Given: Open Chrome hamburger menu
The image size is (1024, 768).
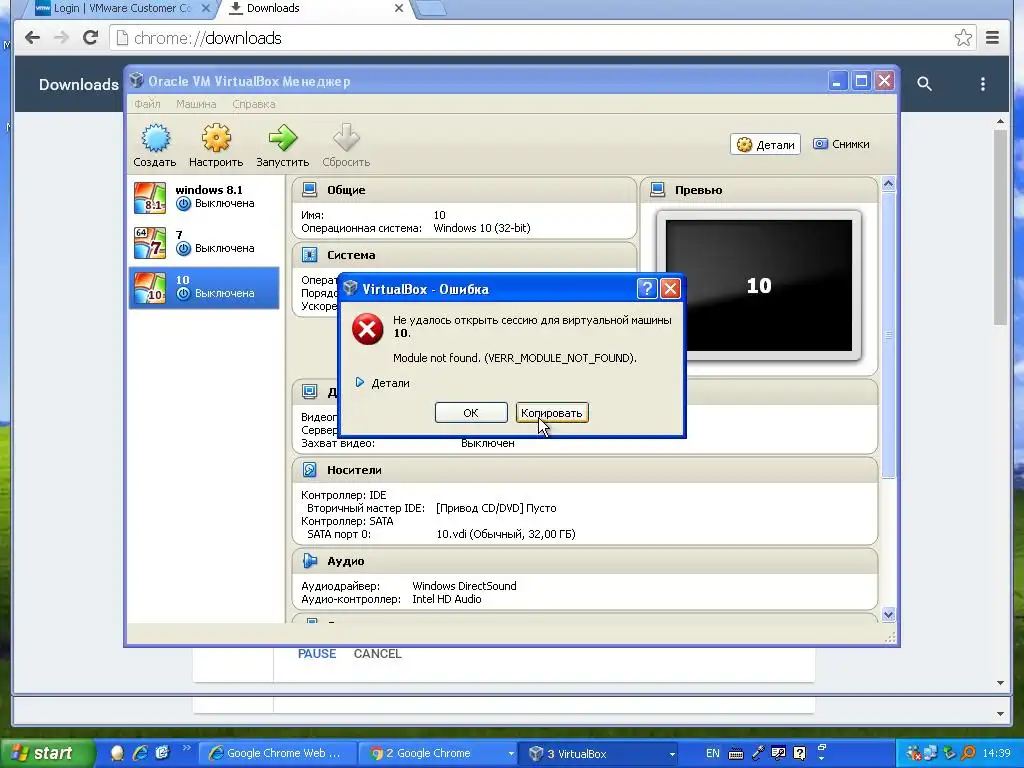Looking at the screenshot, I should 992,38.
